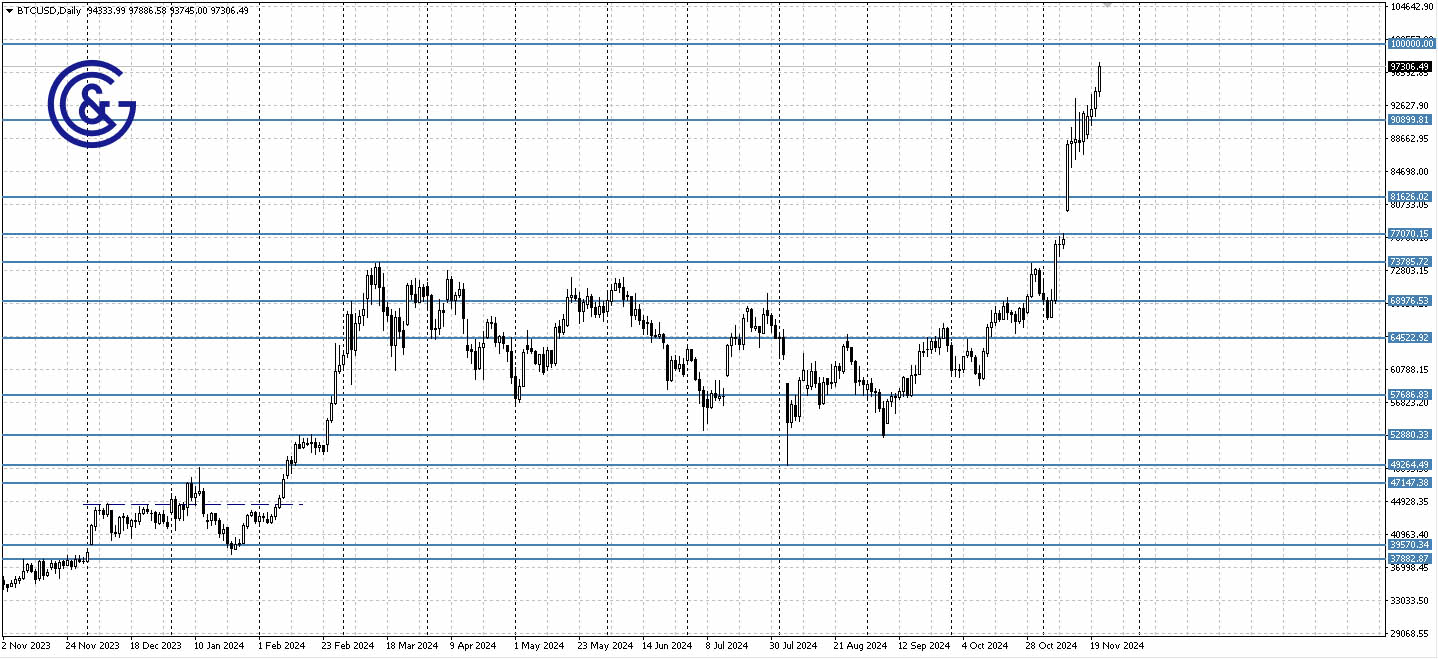Click the 68976.53 horizontal line label
The image size is (1438, 659).
click(1410, 301)
